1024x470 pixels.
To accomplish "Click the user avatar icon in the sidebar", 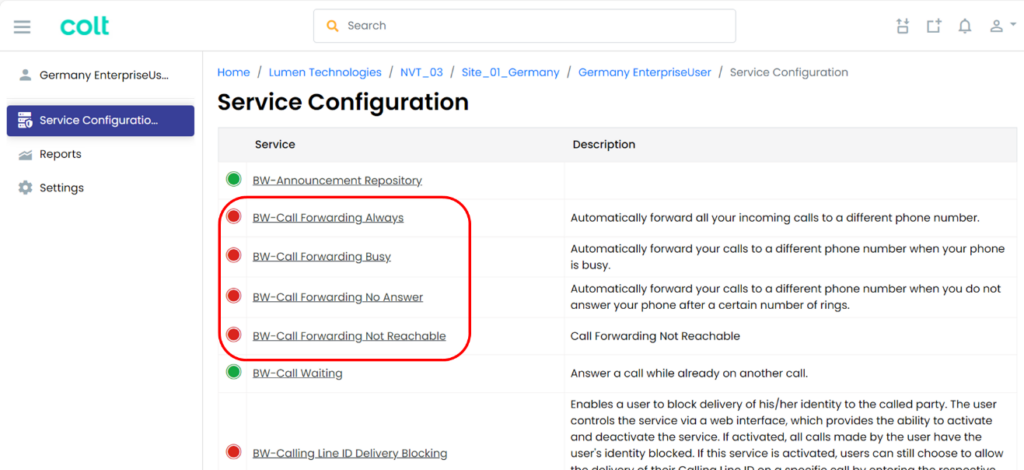I will pyautogui.click(x=25, y=75).
